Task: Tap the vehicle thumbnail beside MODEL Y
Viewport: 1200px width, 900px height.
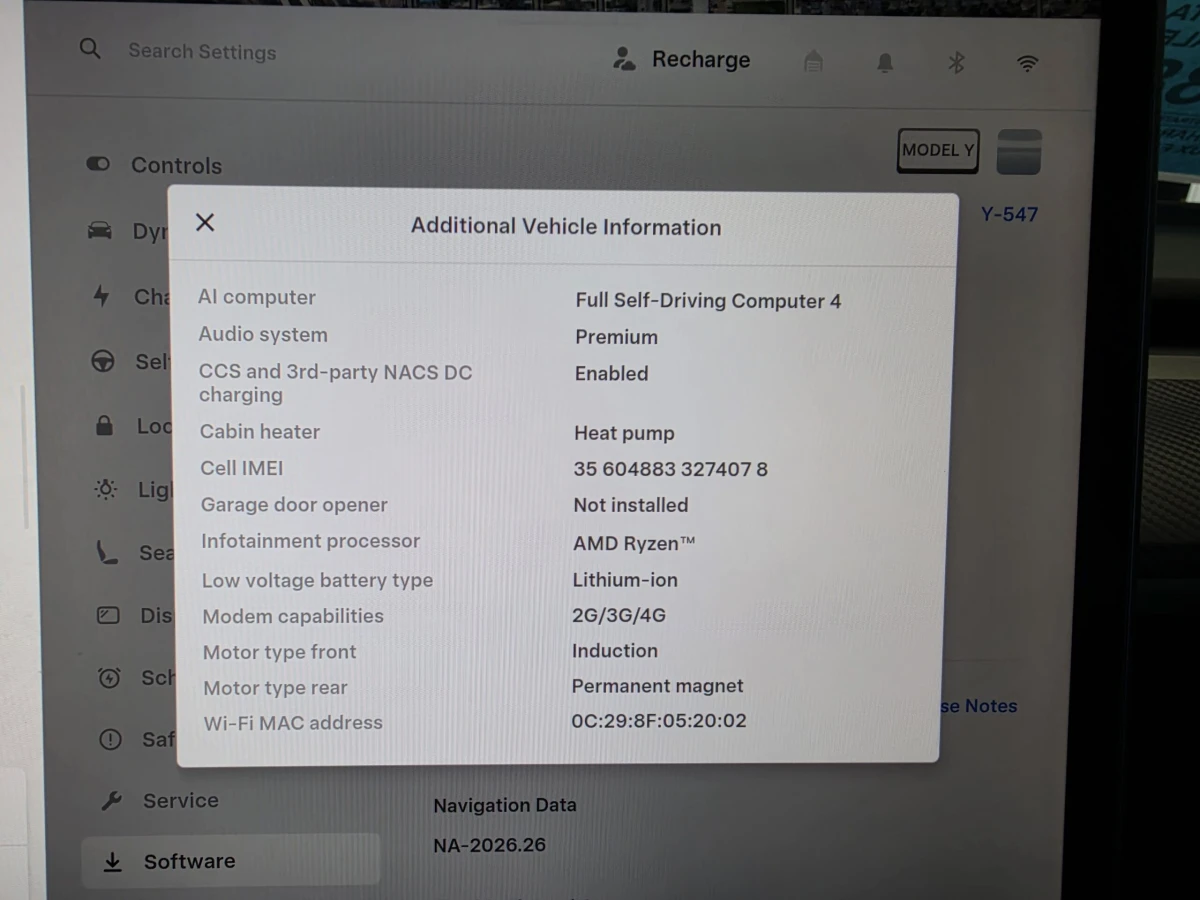Action: [x=1019, y=152]
